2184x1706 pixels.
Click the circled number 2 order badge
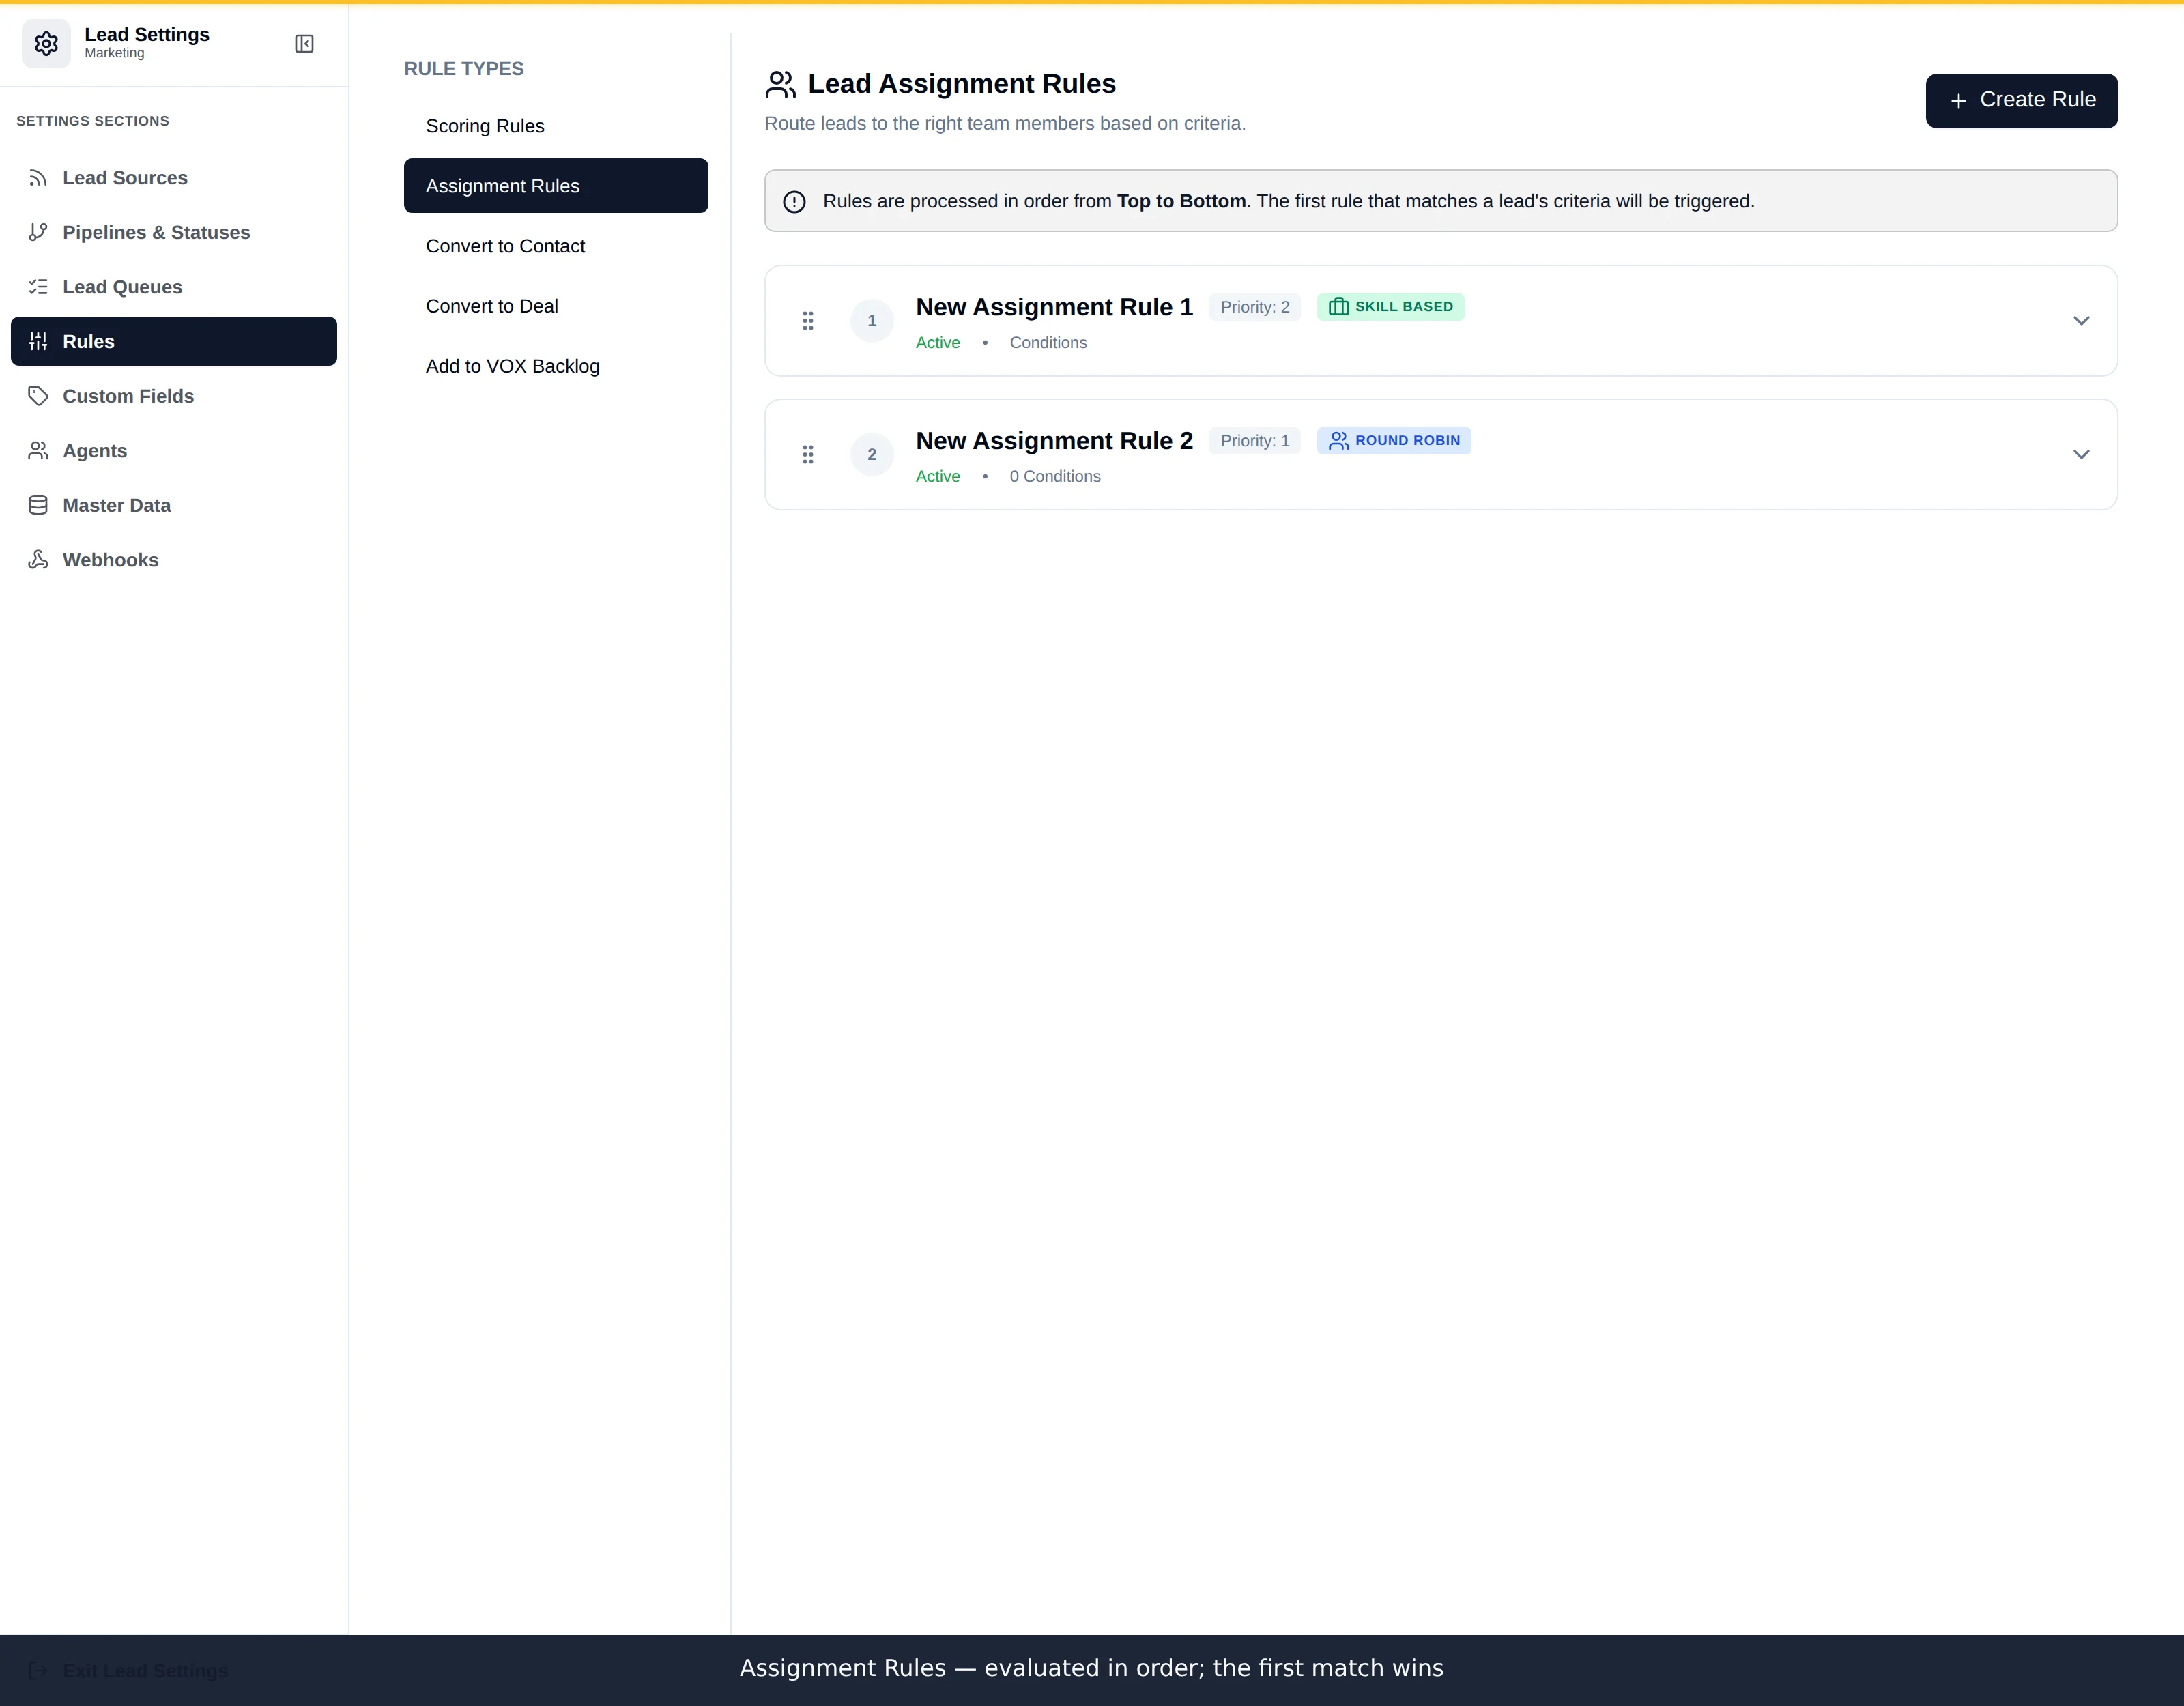(x=872, y=455)
